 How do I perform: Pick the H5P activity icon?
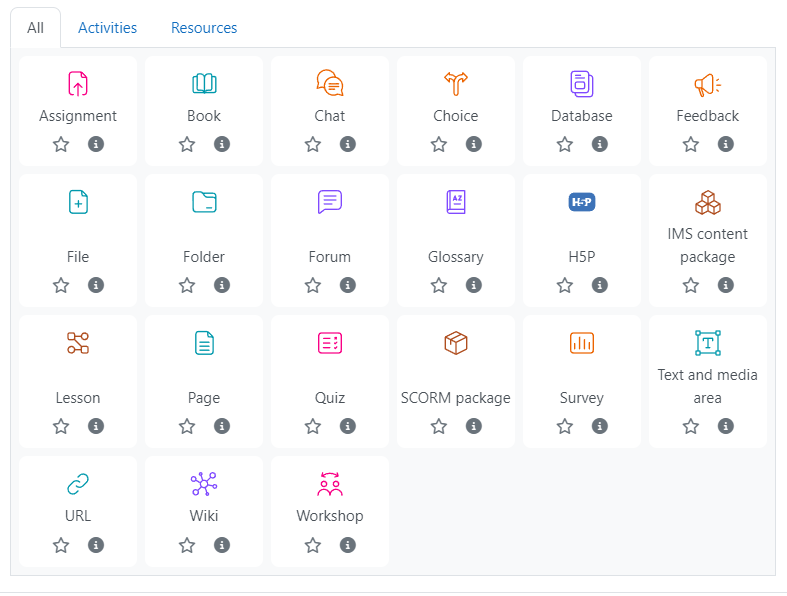[582, 202]
